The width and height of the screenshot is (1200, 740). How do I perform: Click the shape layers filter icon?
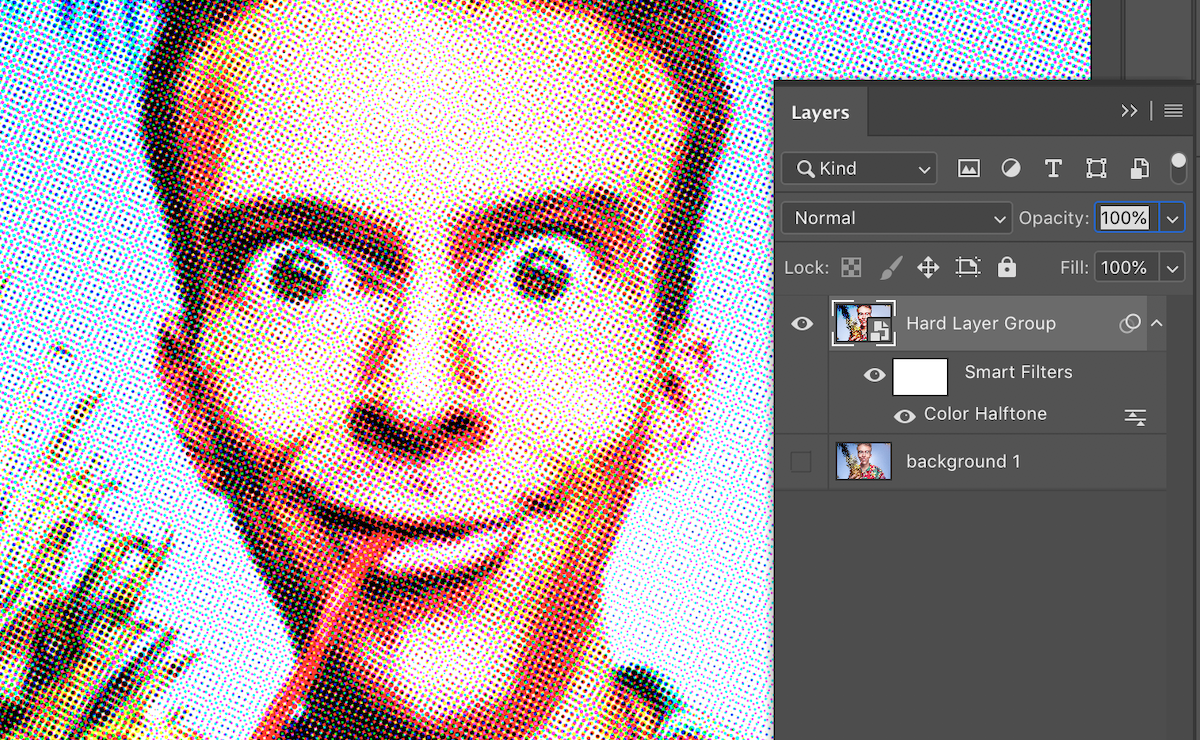click(x=1096, y=168)
